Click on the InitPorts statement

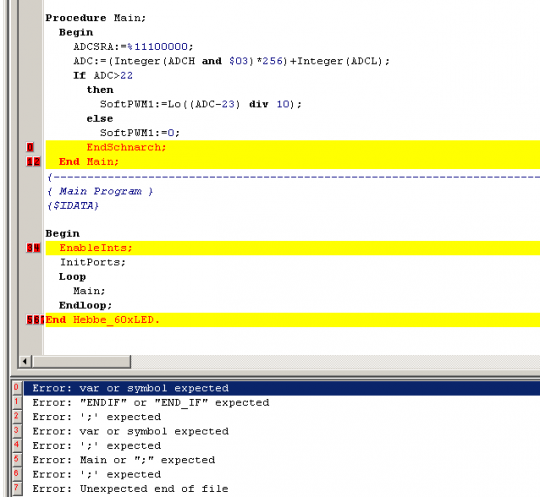click(x=93, y=262)
